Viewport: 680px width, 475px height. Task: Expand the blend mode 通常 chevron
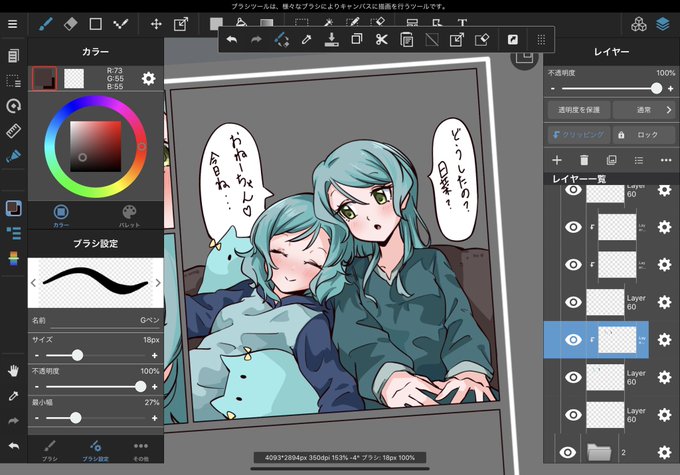tap(668, 110)
